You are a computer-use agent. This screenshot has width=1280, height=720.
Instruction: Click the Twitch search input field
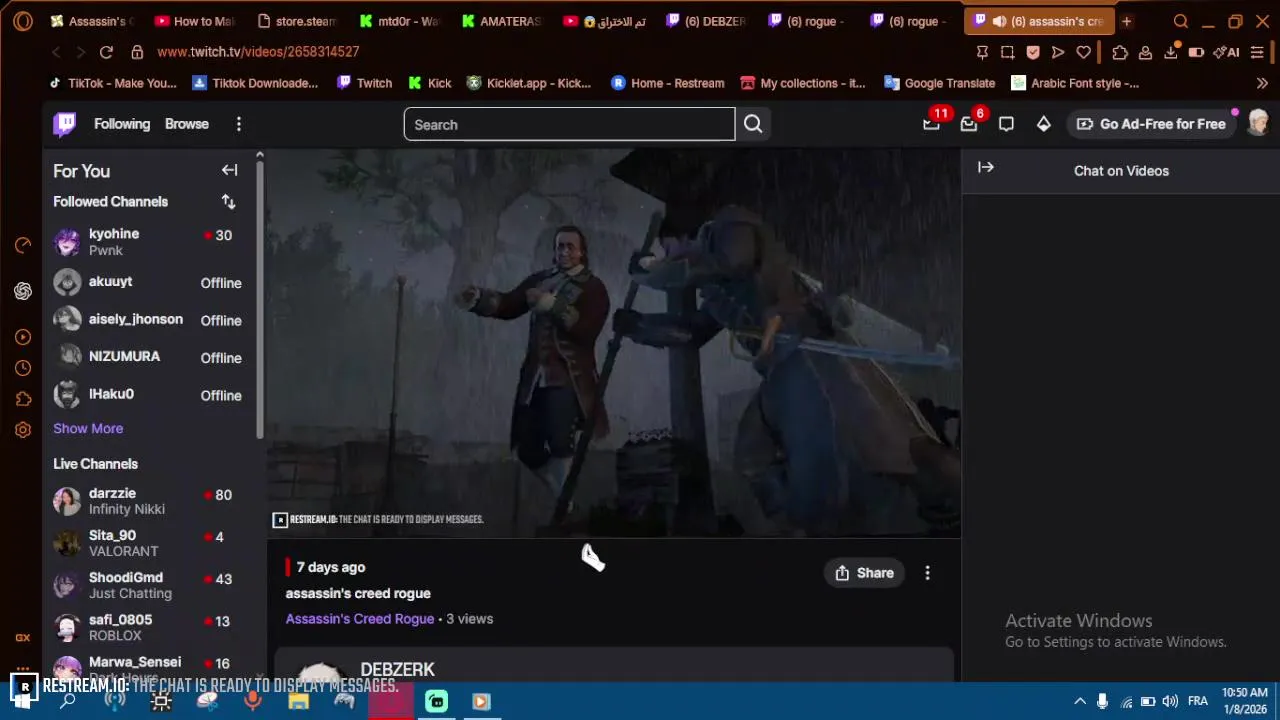[x=569, y=125]
